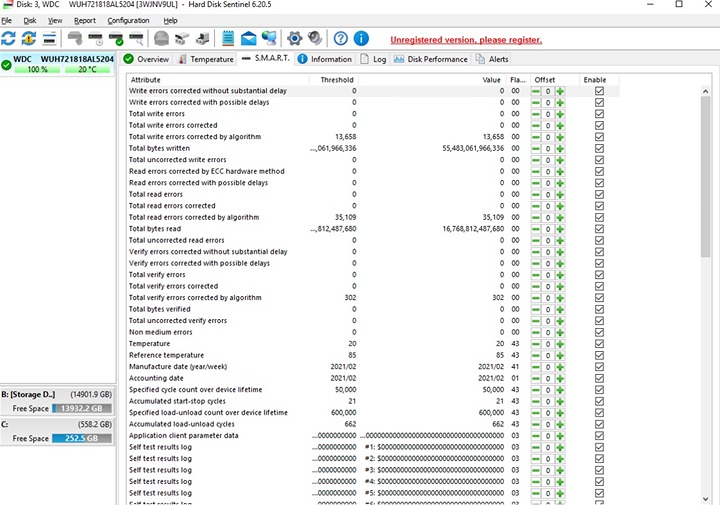Click the B: Storage free space bar
720x505 pixels.
[x=82, y=409]
